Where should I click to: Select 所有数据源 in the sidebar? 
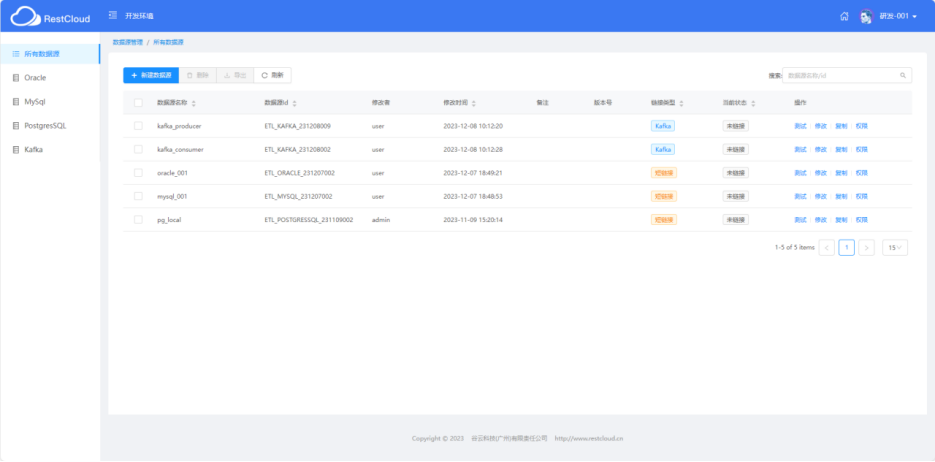50,54
